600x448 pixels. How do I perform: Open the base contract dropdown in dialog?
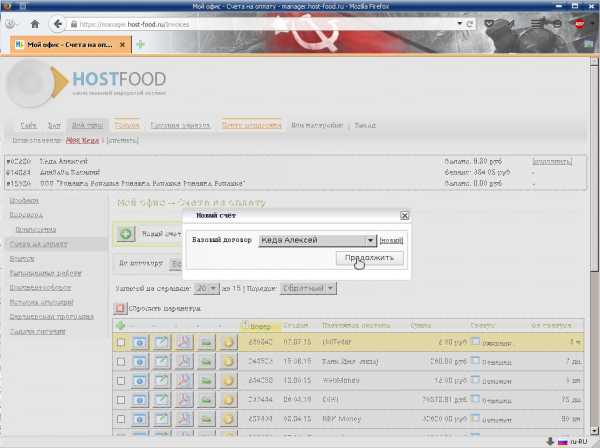tap(370, 240)
